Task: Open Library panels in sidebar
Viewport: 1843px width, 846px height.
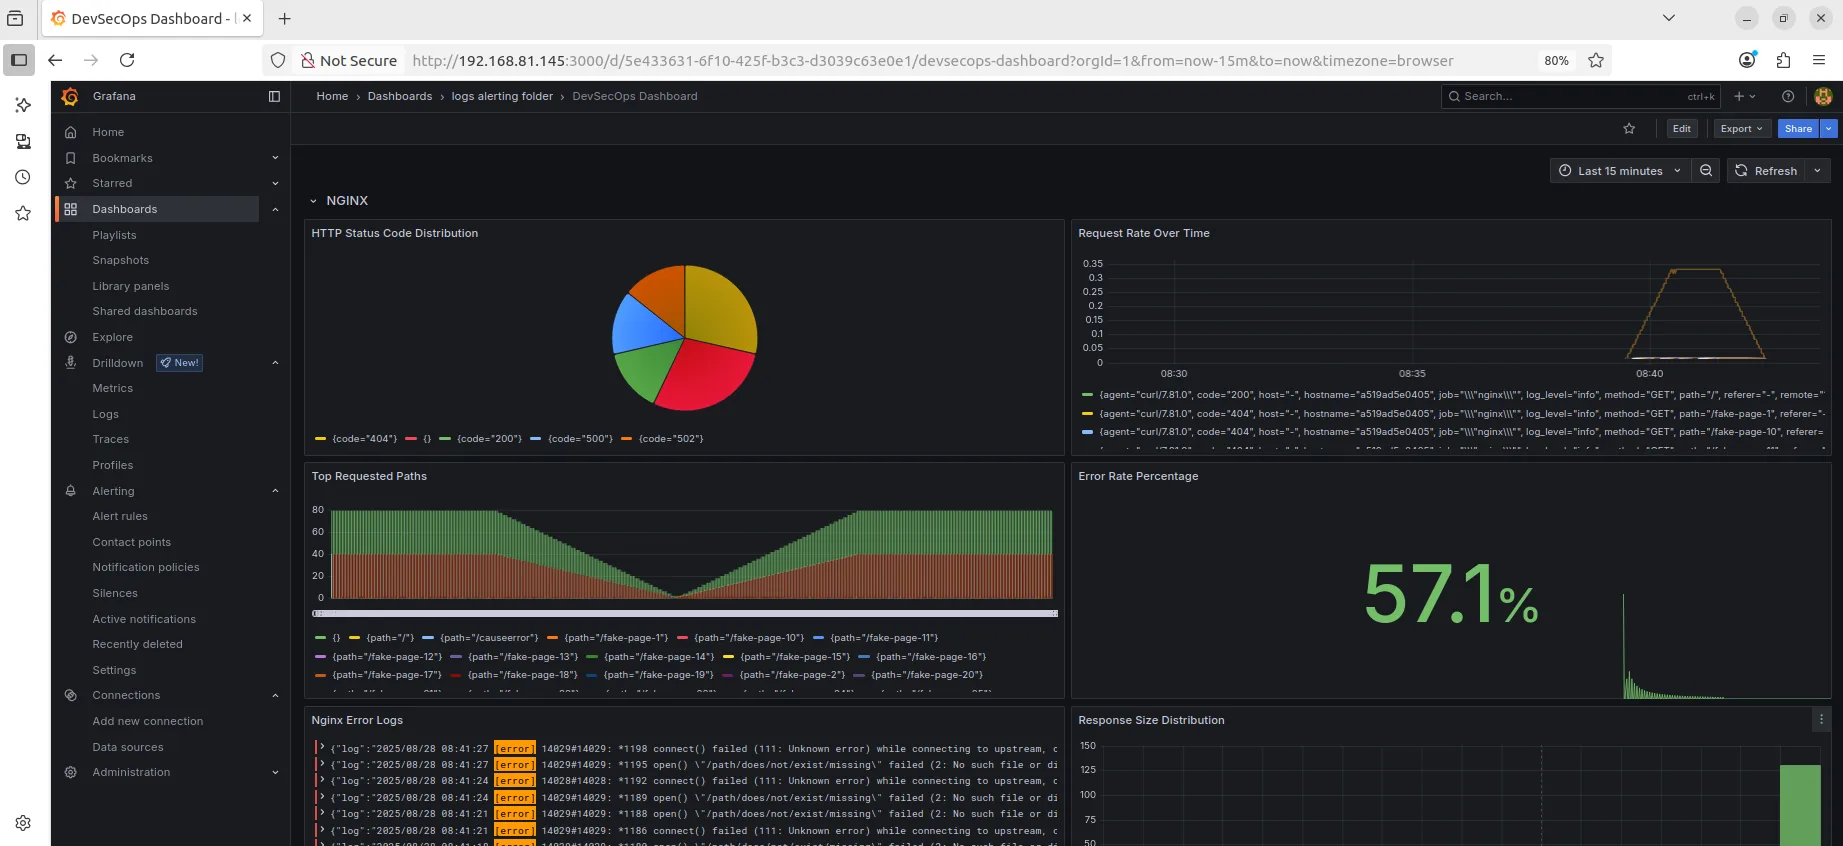Action: [x=131, y=286]
